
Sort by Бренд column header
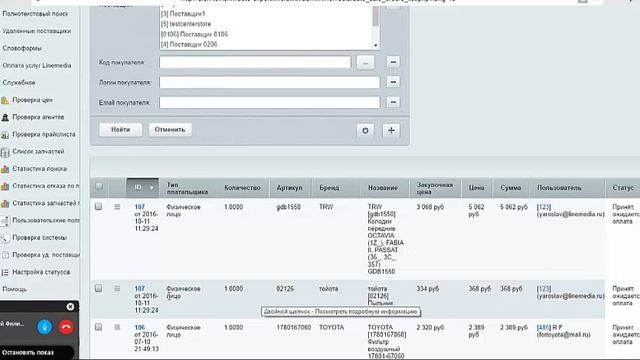[329, 188]
